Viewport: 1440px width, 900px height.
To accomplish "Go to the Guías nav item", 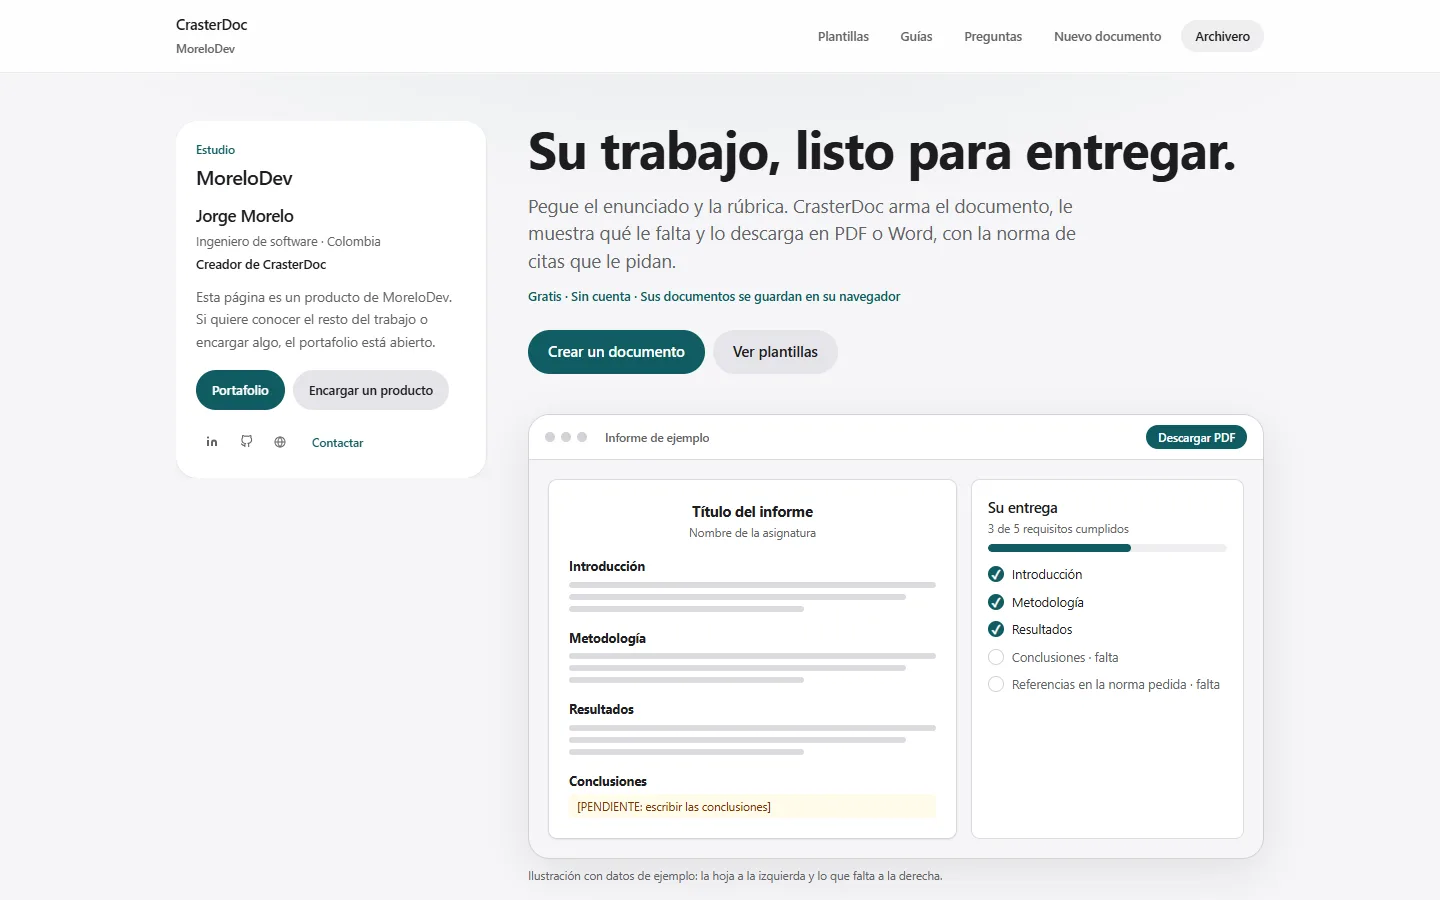I will (x=916, y=36).
